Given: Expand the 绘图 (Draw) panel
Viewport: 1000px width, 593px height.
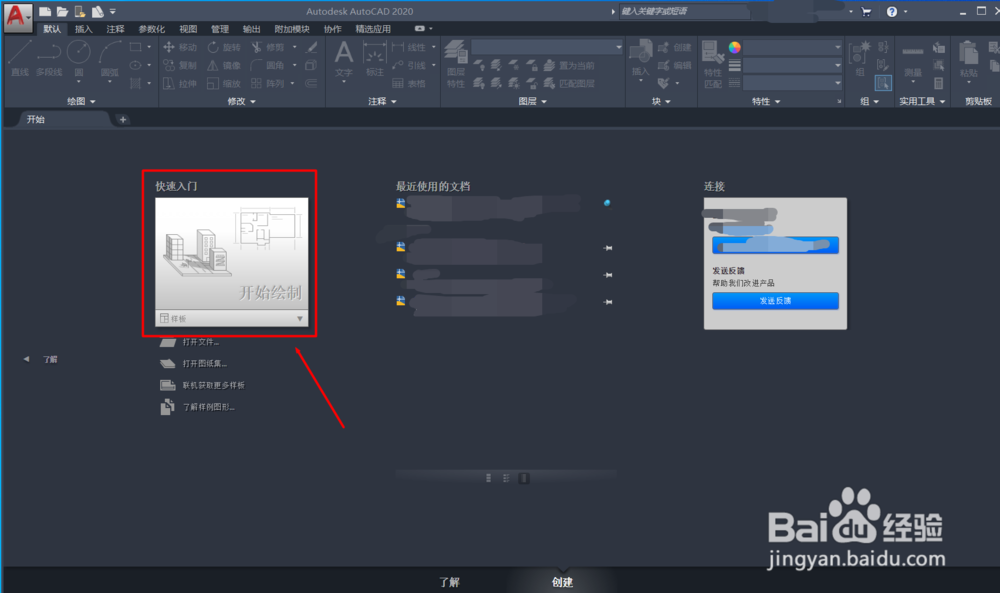Looking at the screenshot, I should [x=81, y=101].
